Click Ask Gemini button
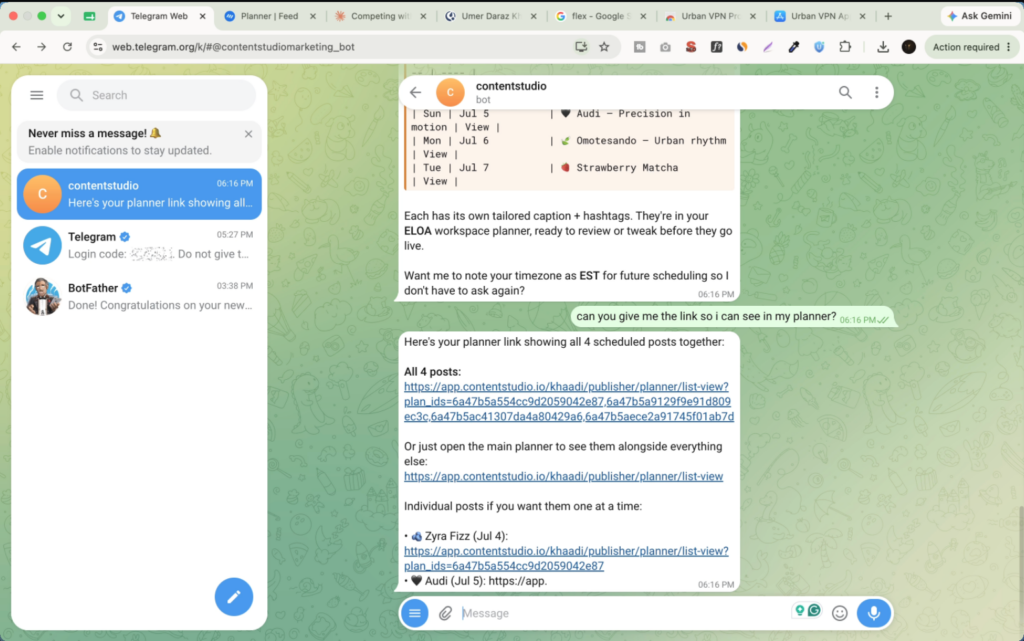Viewport: 1024px width, 641px height. pos(980,16)
